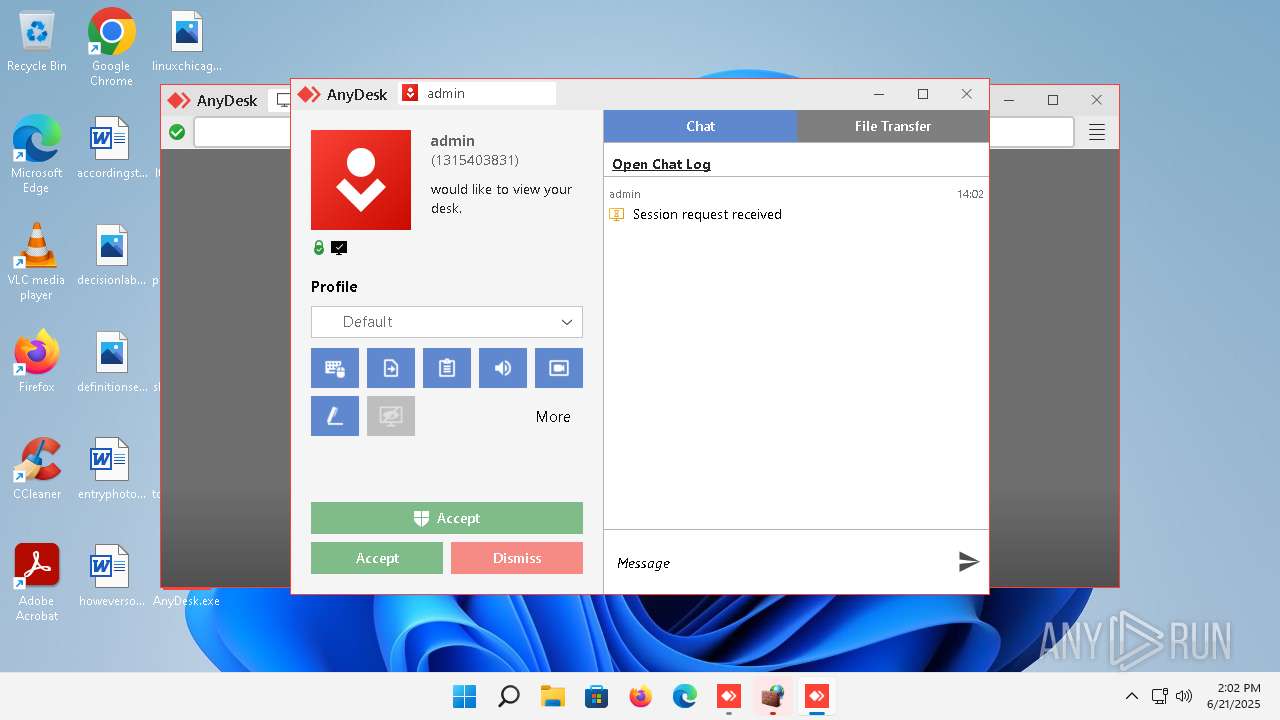Click the AnyDesk.exe label on the desktop
1280x720 pixels.
[x=187, y=601]
